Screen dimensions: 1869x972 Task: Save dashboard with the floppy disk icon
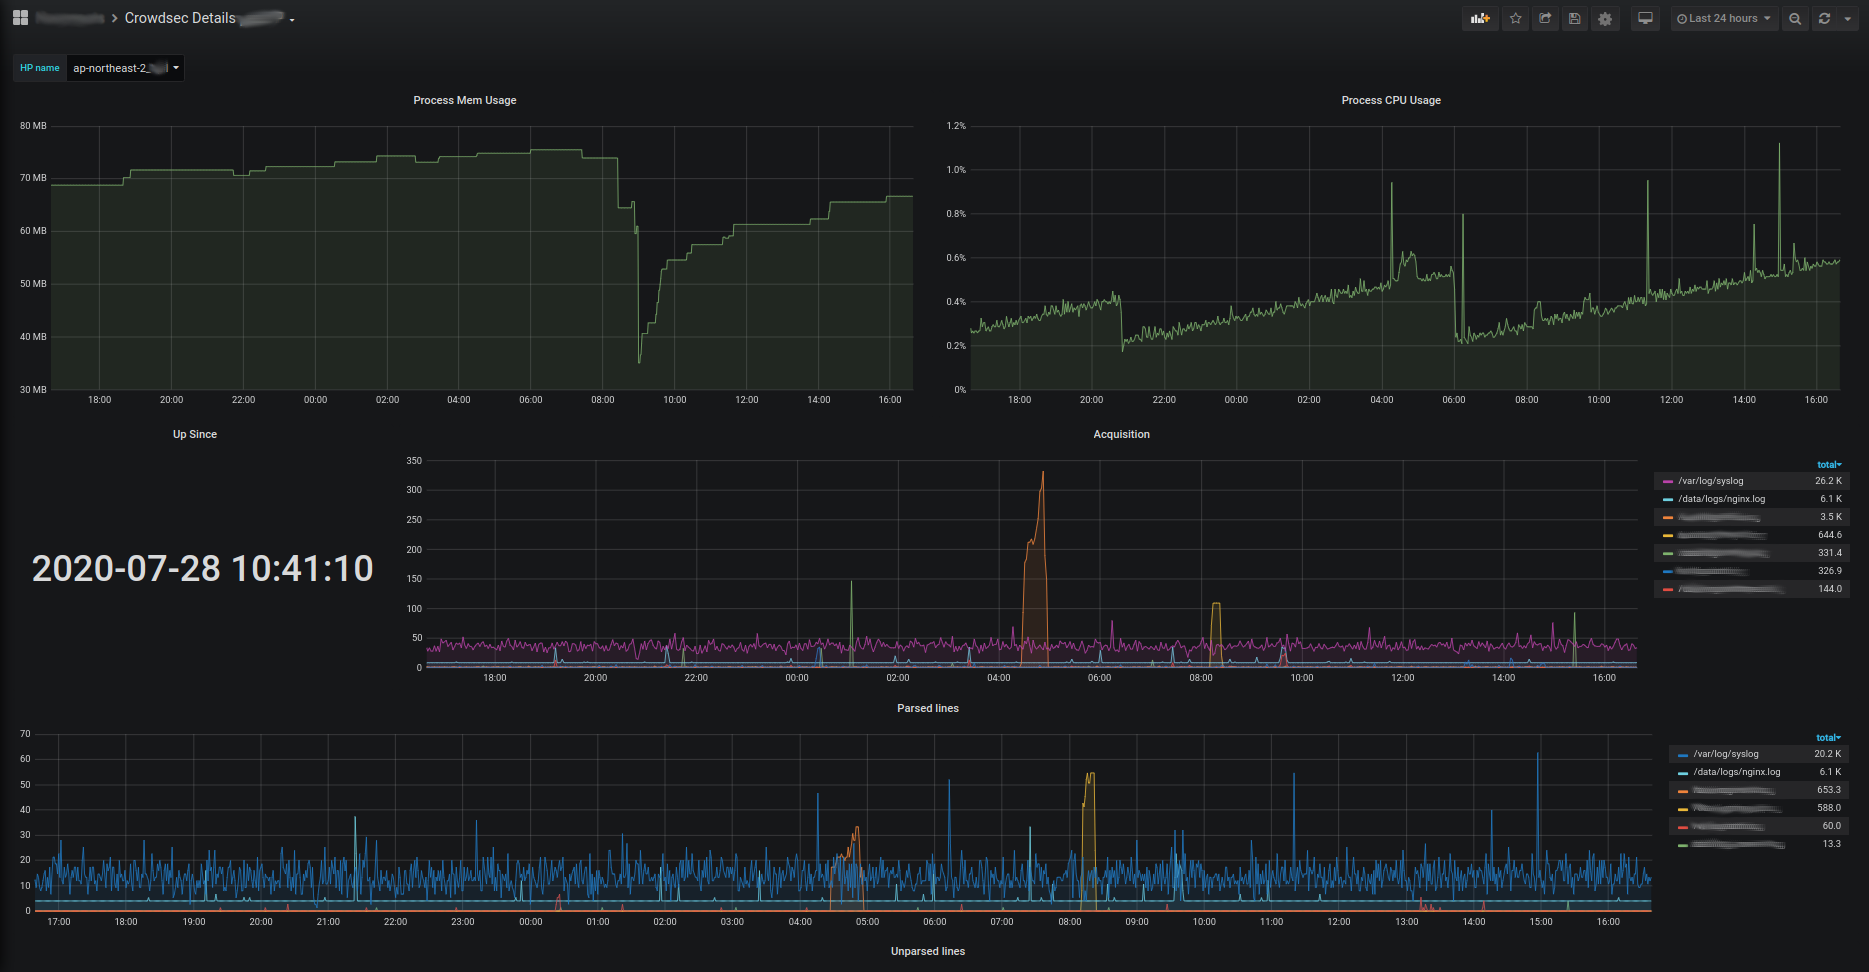[1575, 19]
